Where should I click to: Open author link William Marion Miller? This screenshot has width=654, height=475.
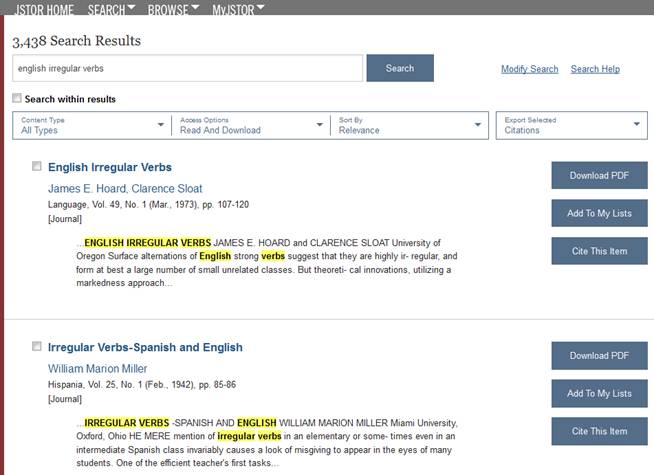[98, 369]
